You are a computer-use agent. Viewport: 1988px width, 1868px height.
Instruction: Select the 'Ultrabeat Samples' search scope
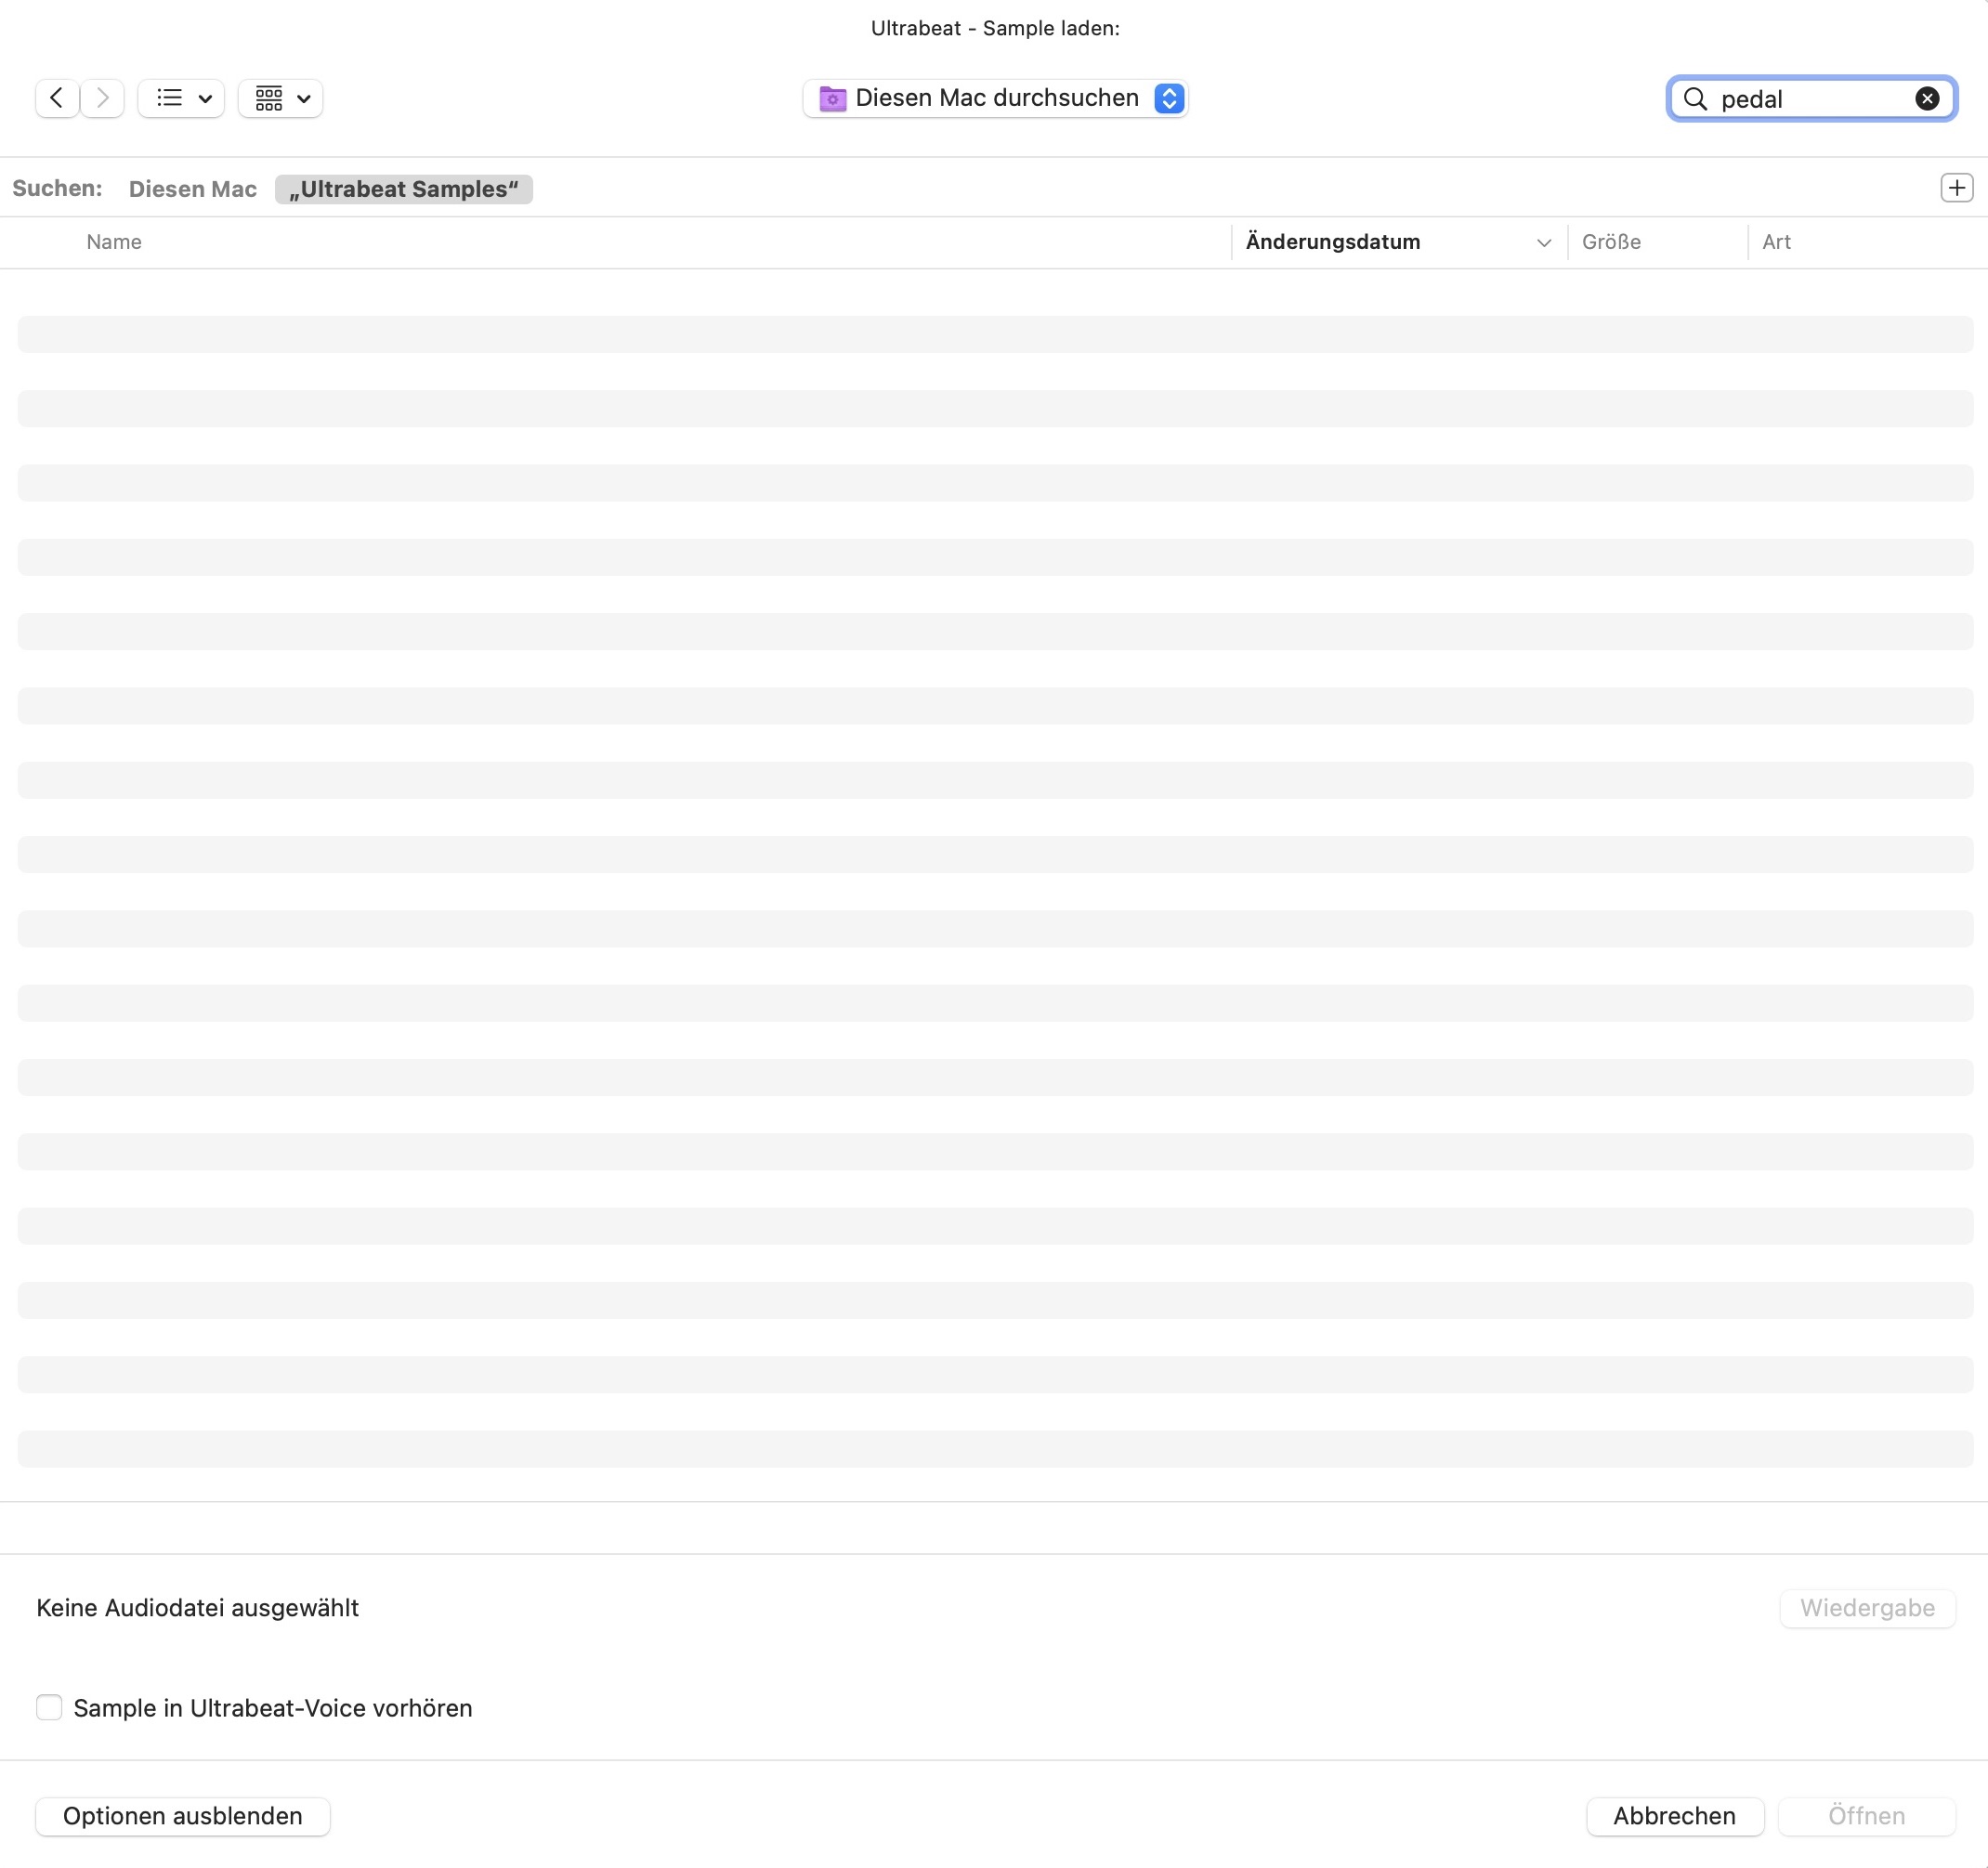(403, 189)
